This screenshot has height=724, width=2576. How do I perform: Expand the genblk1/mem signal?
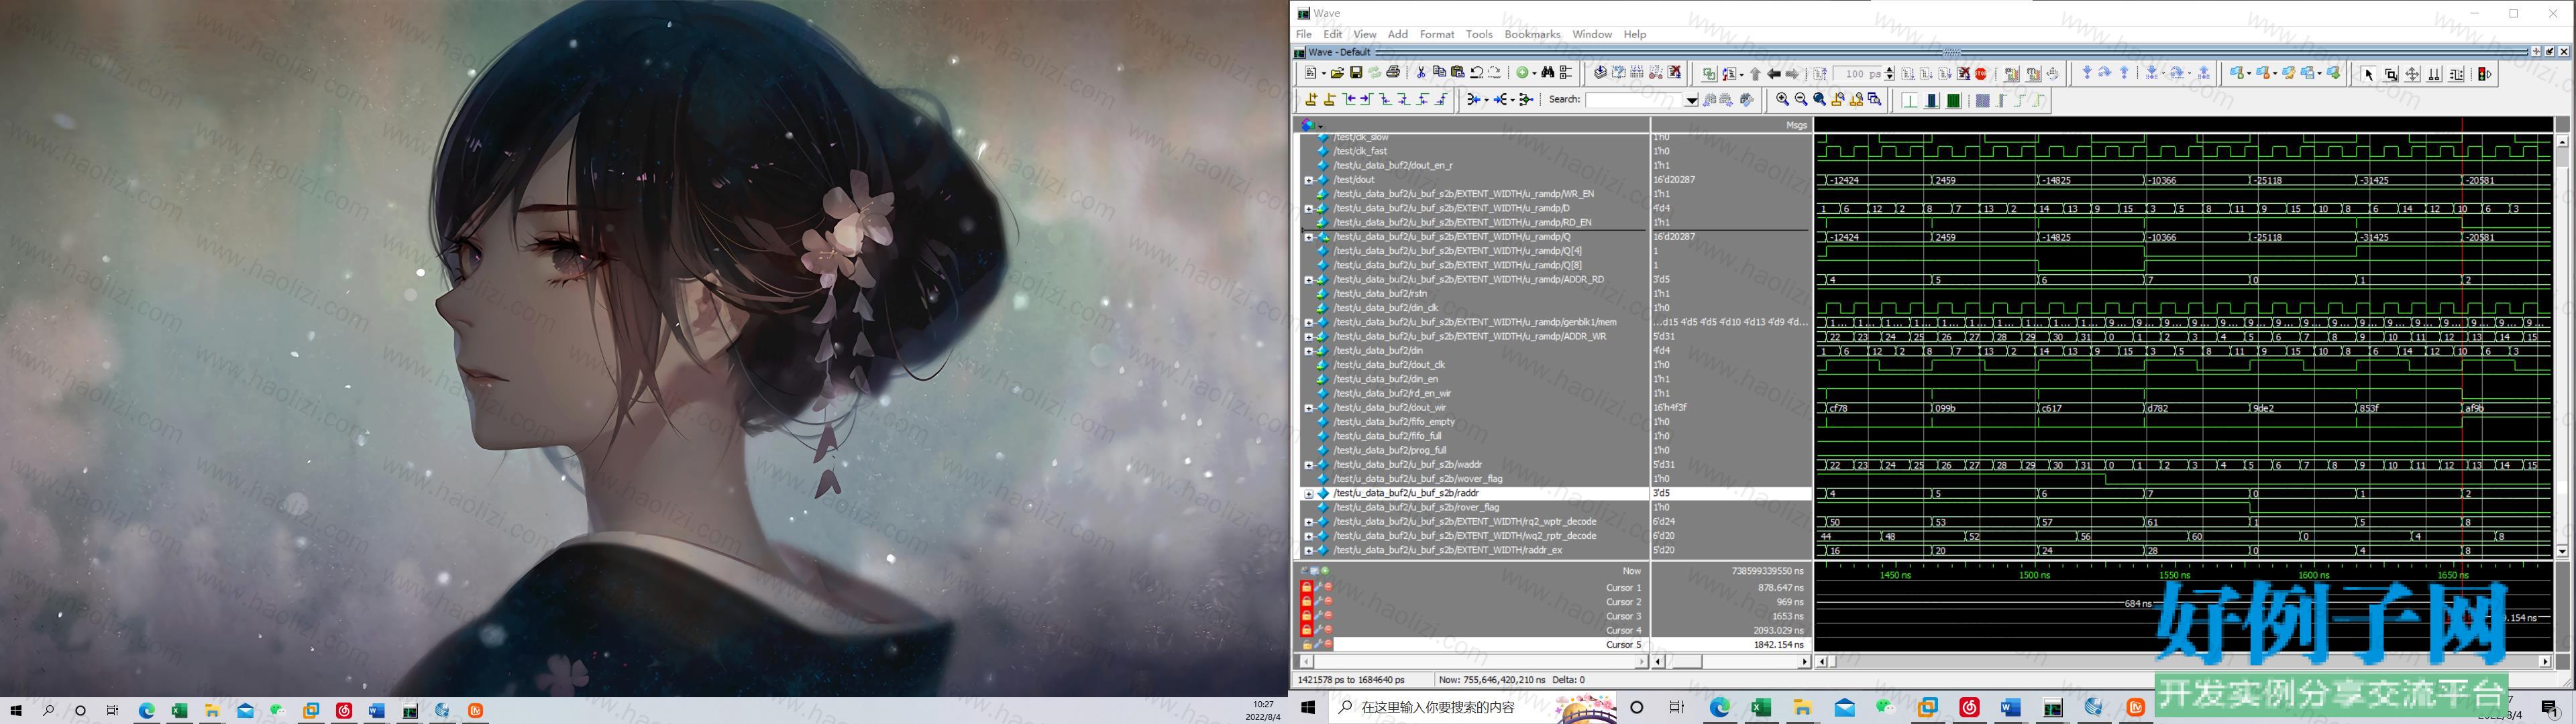point(1308,323)
